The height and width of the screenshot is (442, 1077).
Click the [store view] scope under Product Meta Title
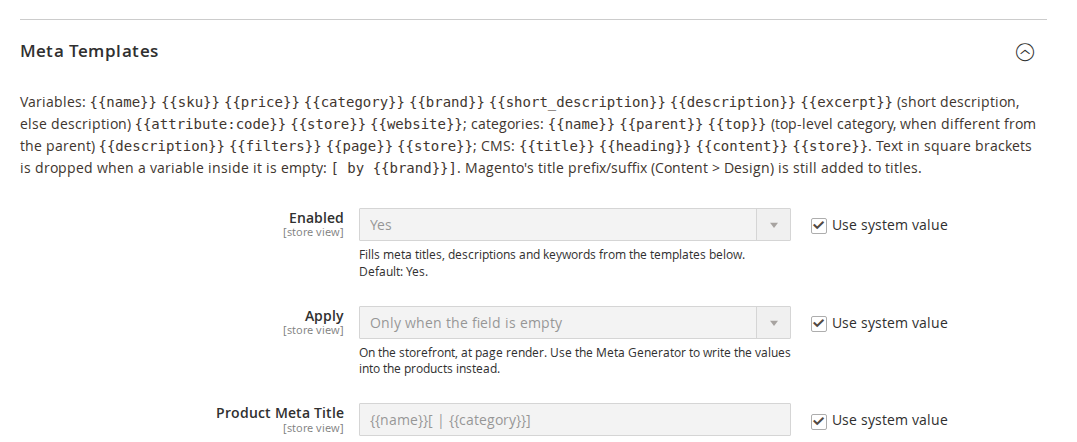click(x=313, y=428)
